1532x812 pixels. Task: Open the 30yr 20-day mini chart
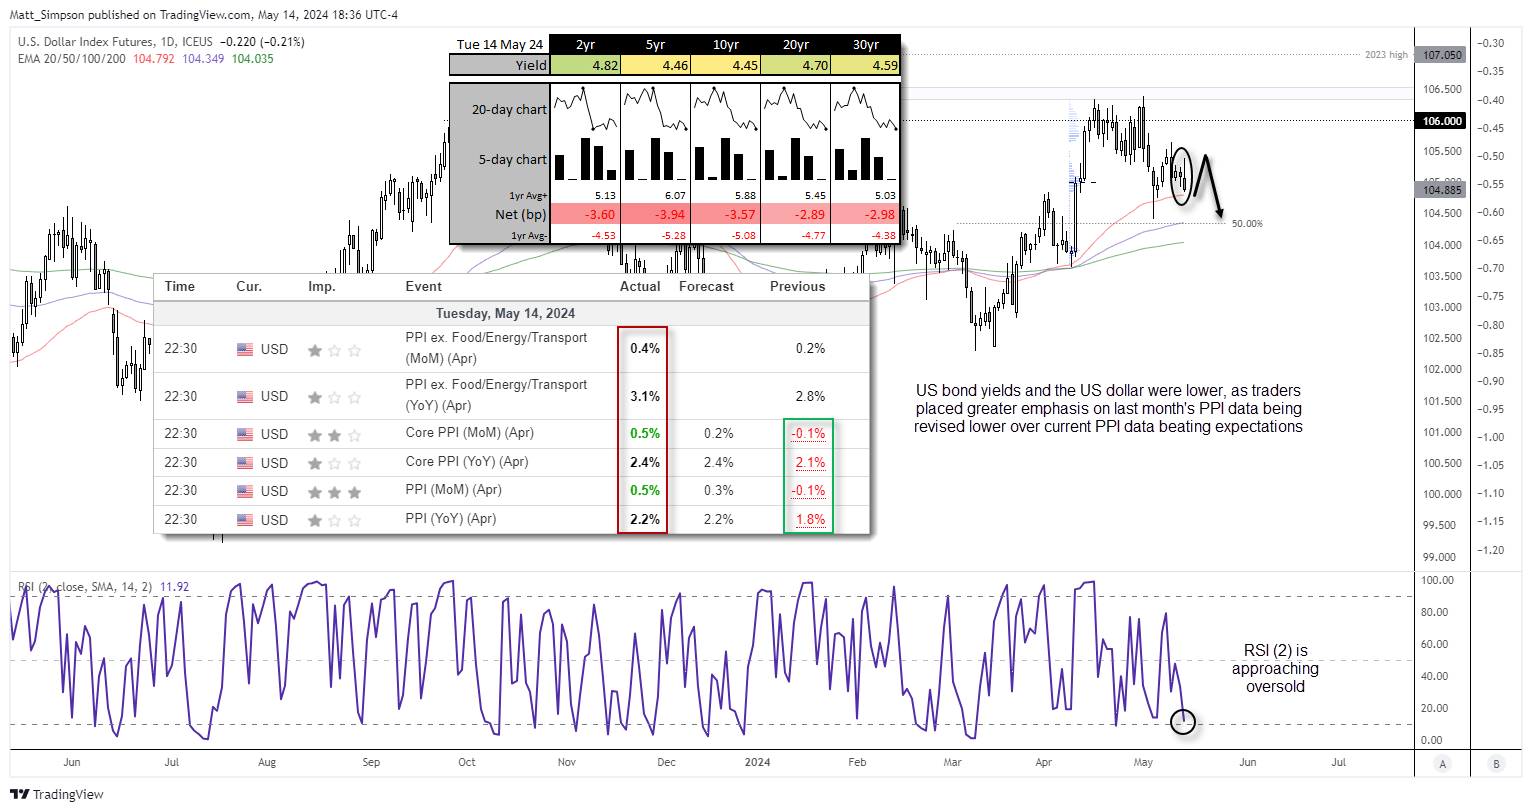[x=866, y=108]
